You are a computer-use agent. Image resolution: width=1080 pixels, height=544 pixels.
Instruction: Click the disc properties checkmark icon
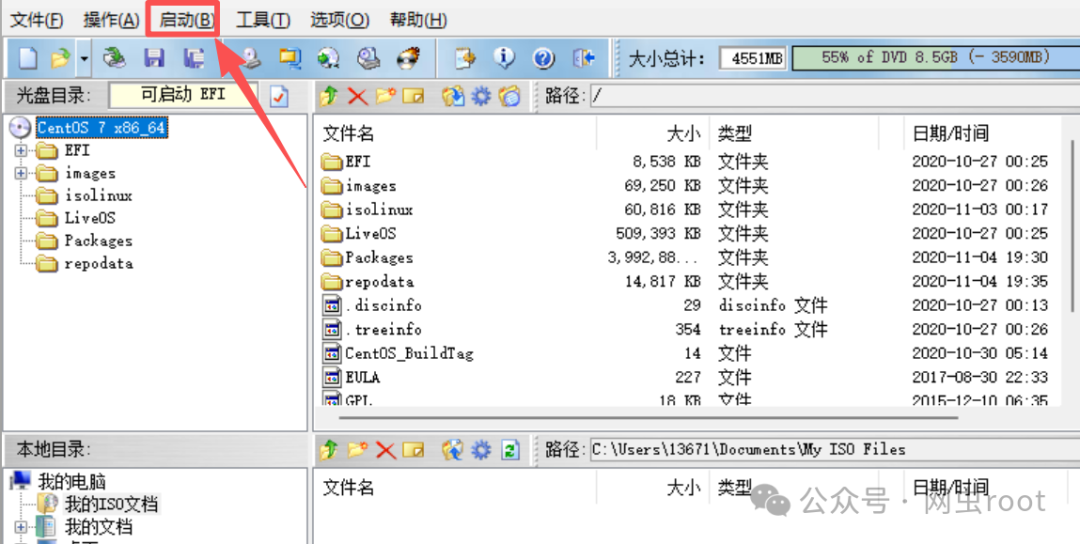point(279,96)
